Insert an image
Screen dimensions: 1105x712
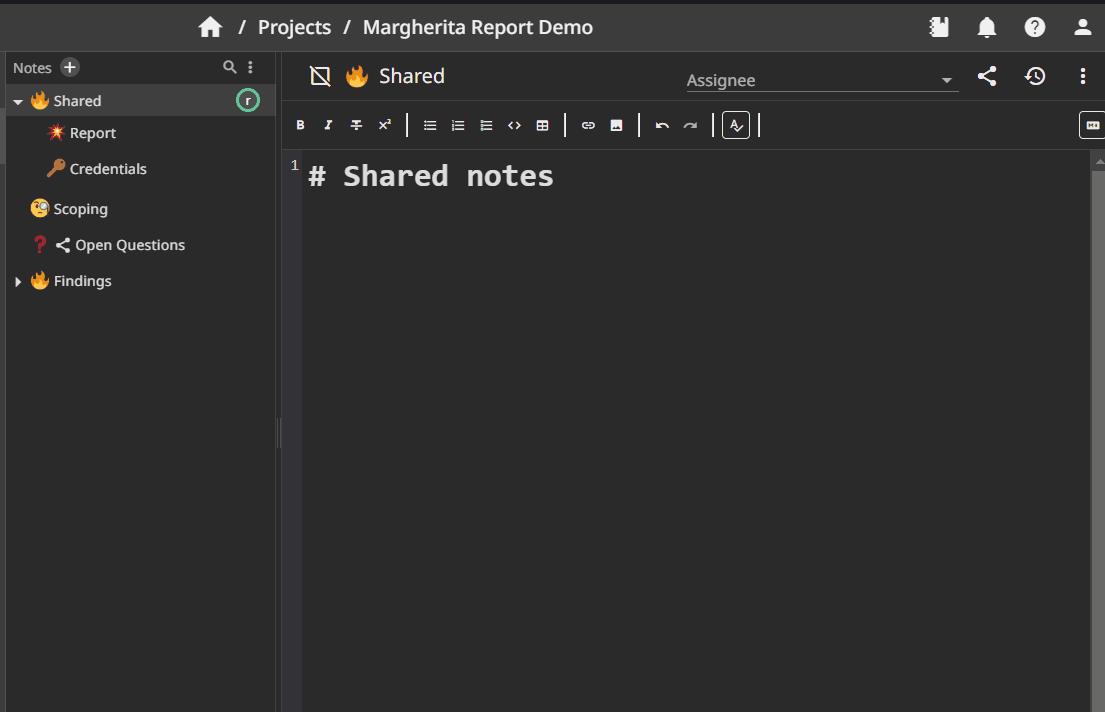click(x=617, y=125)
